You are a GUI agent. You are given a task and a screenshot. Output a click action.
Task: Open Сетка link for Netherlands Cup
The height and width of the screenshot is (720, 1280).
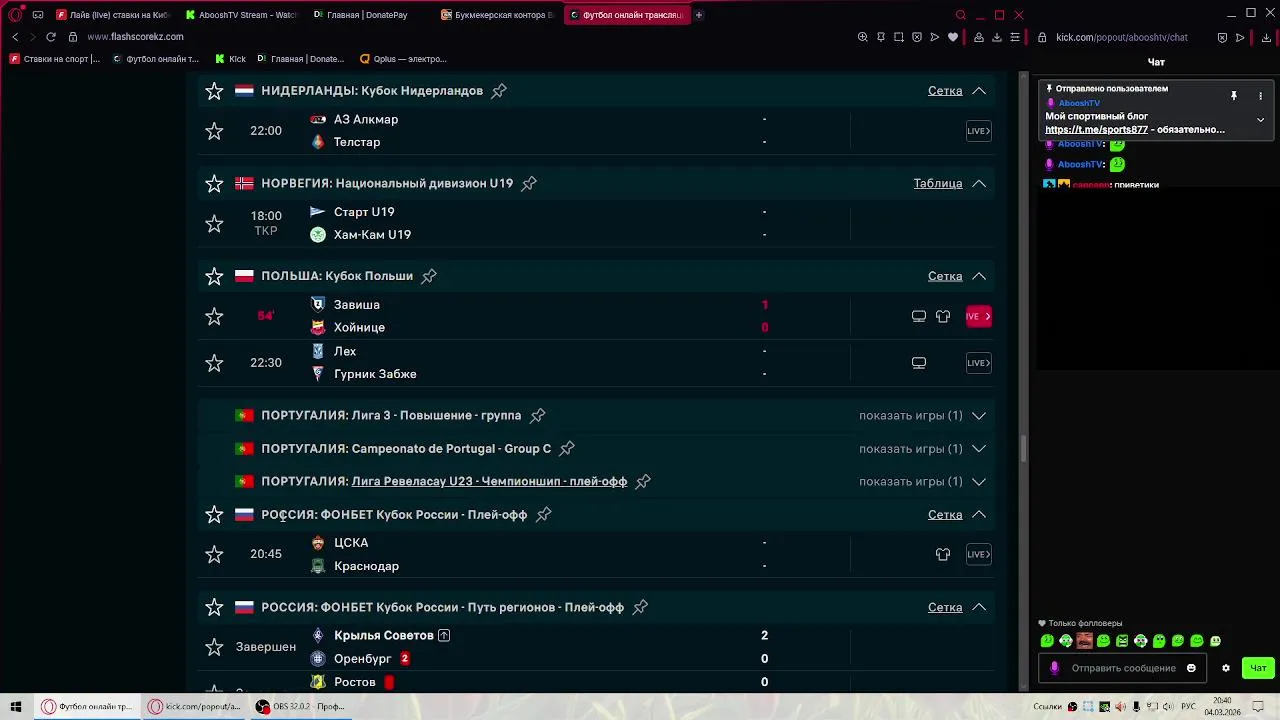[x=945, y=91]
